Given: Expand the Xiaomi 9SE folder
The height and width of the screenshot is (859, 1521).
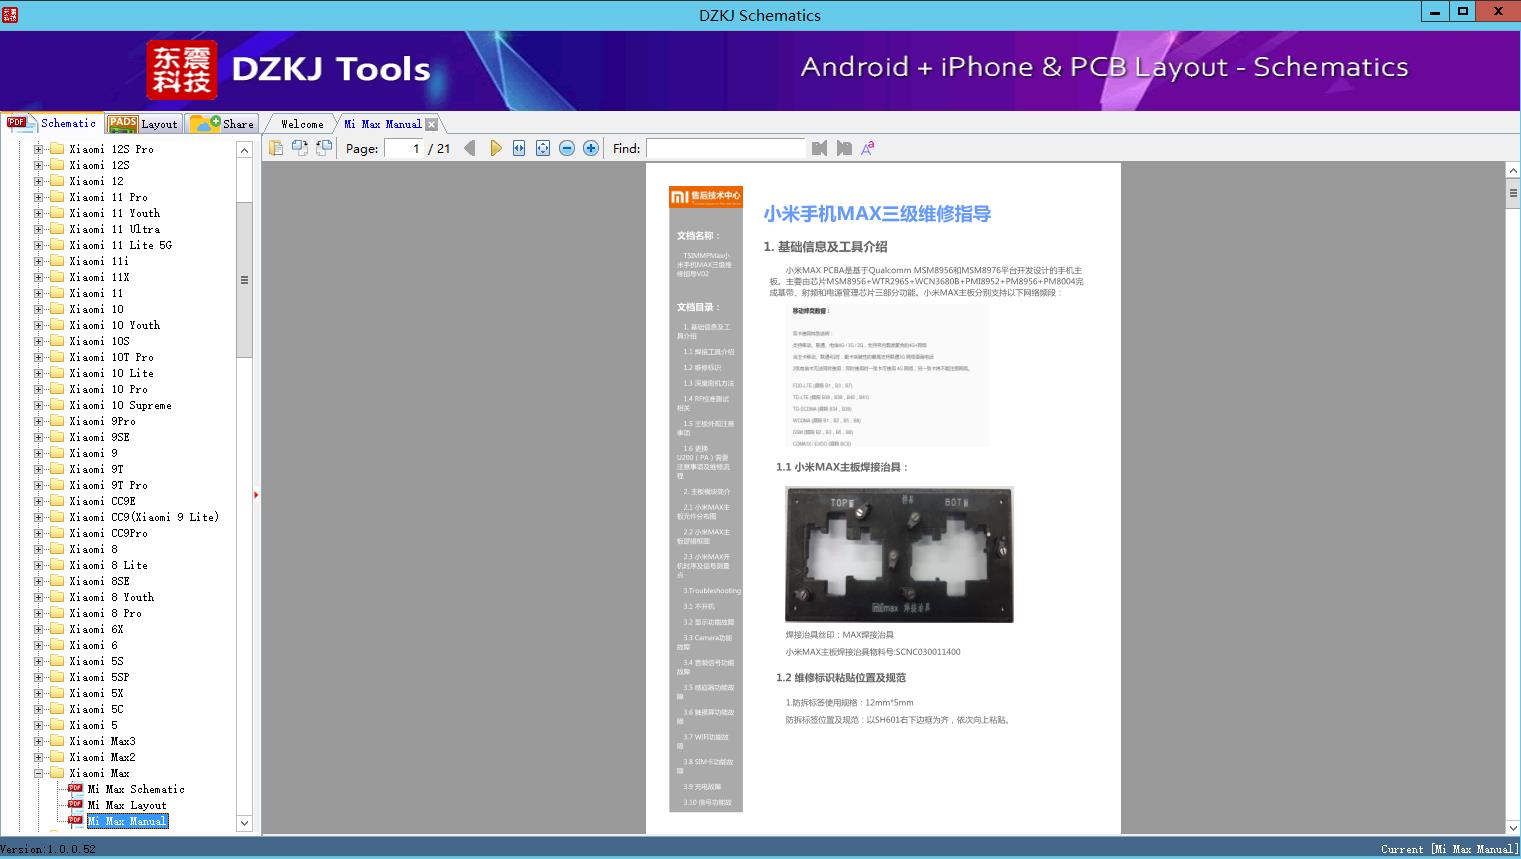Looking at the screenshot, I should [38, 437].
